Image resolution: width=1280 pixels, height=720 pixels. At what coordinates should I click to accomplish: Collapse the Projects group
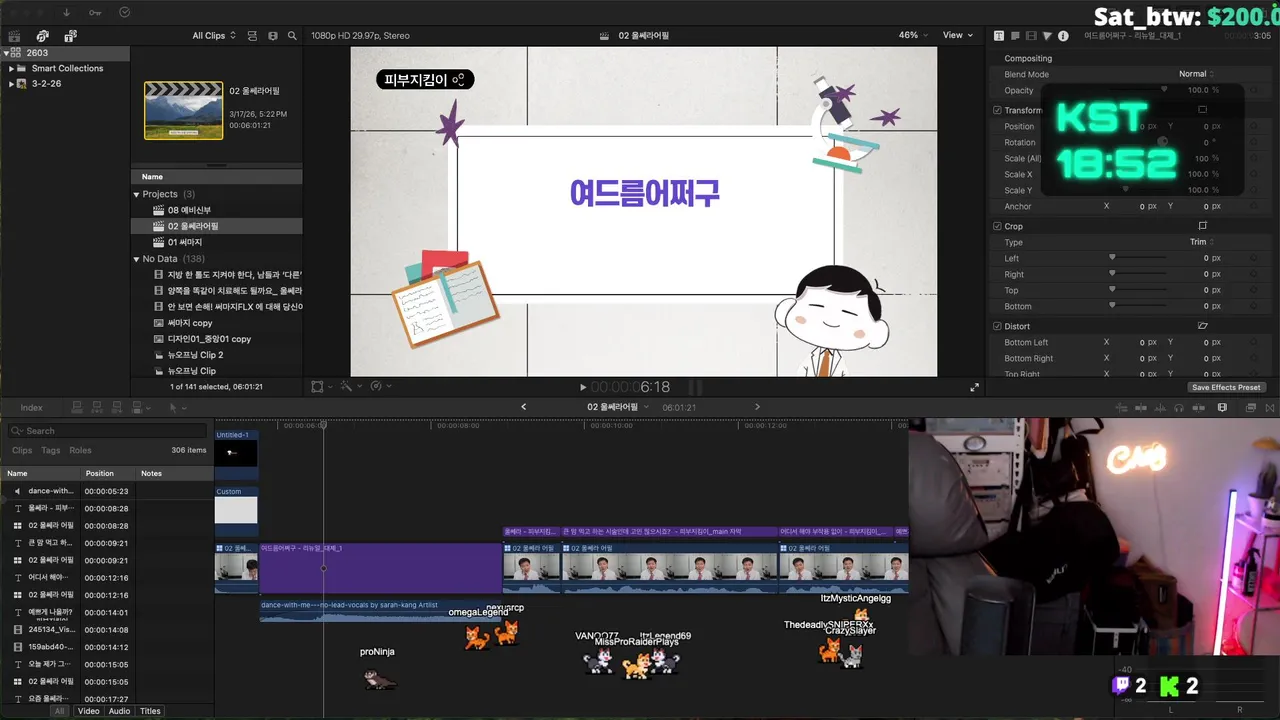coord(137,194)
